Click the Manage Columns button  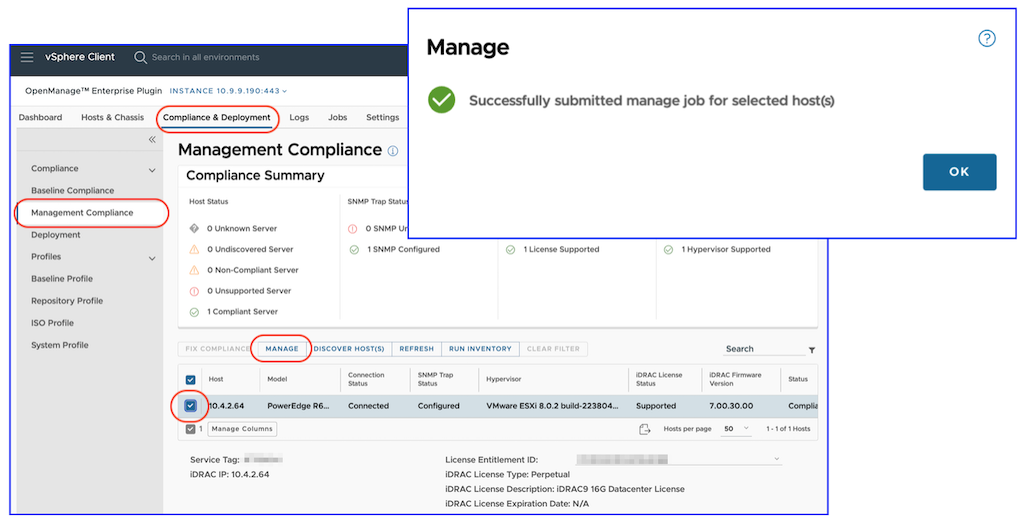pos(242,429)
